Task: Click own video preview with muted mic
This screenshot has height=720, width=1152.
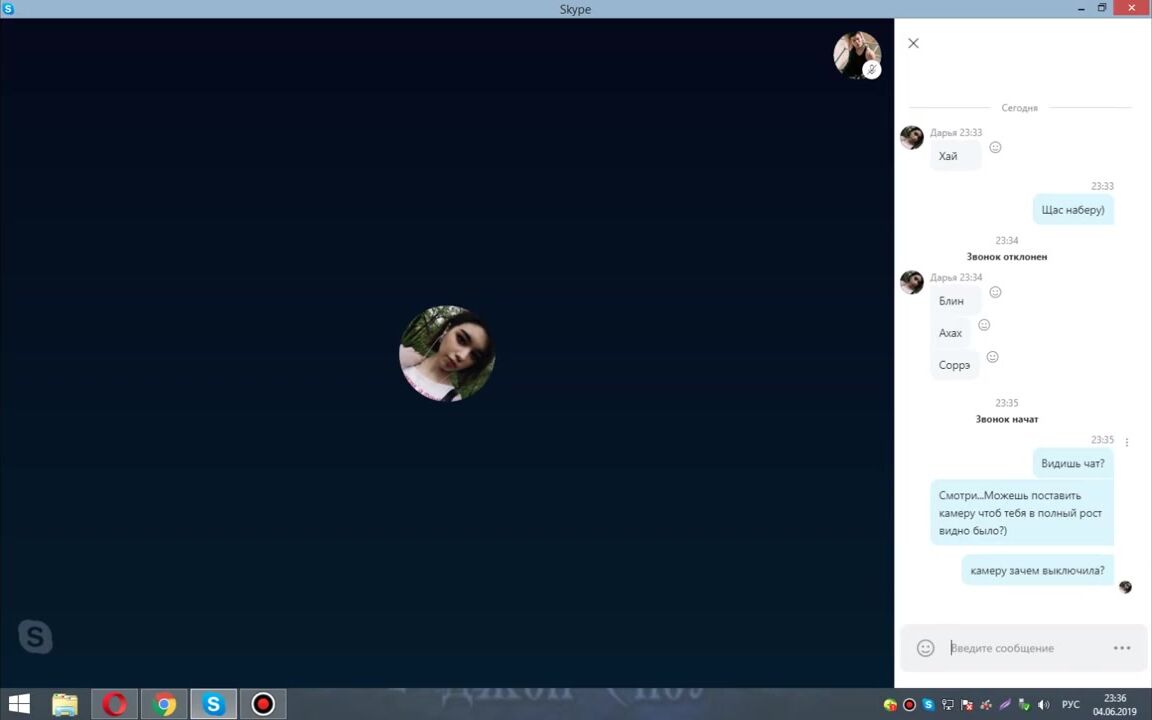Action: 857,55
